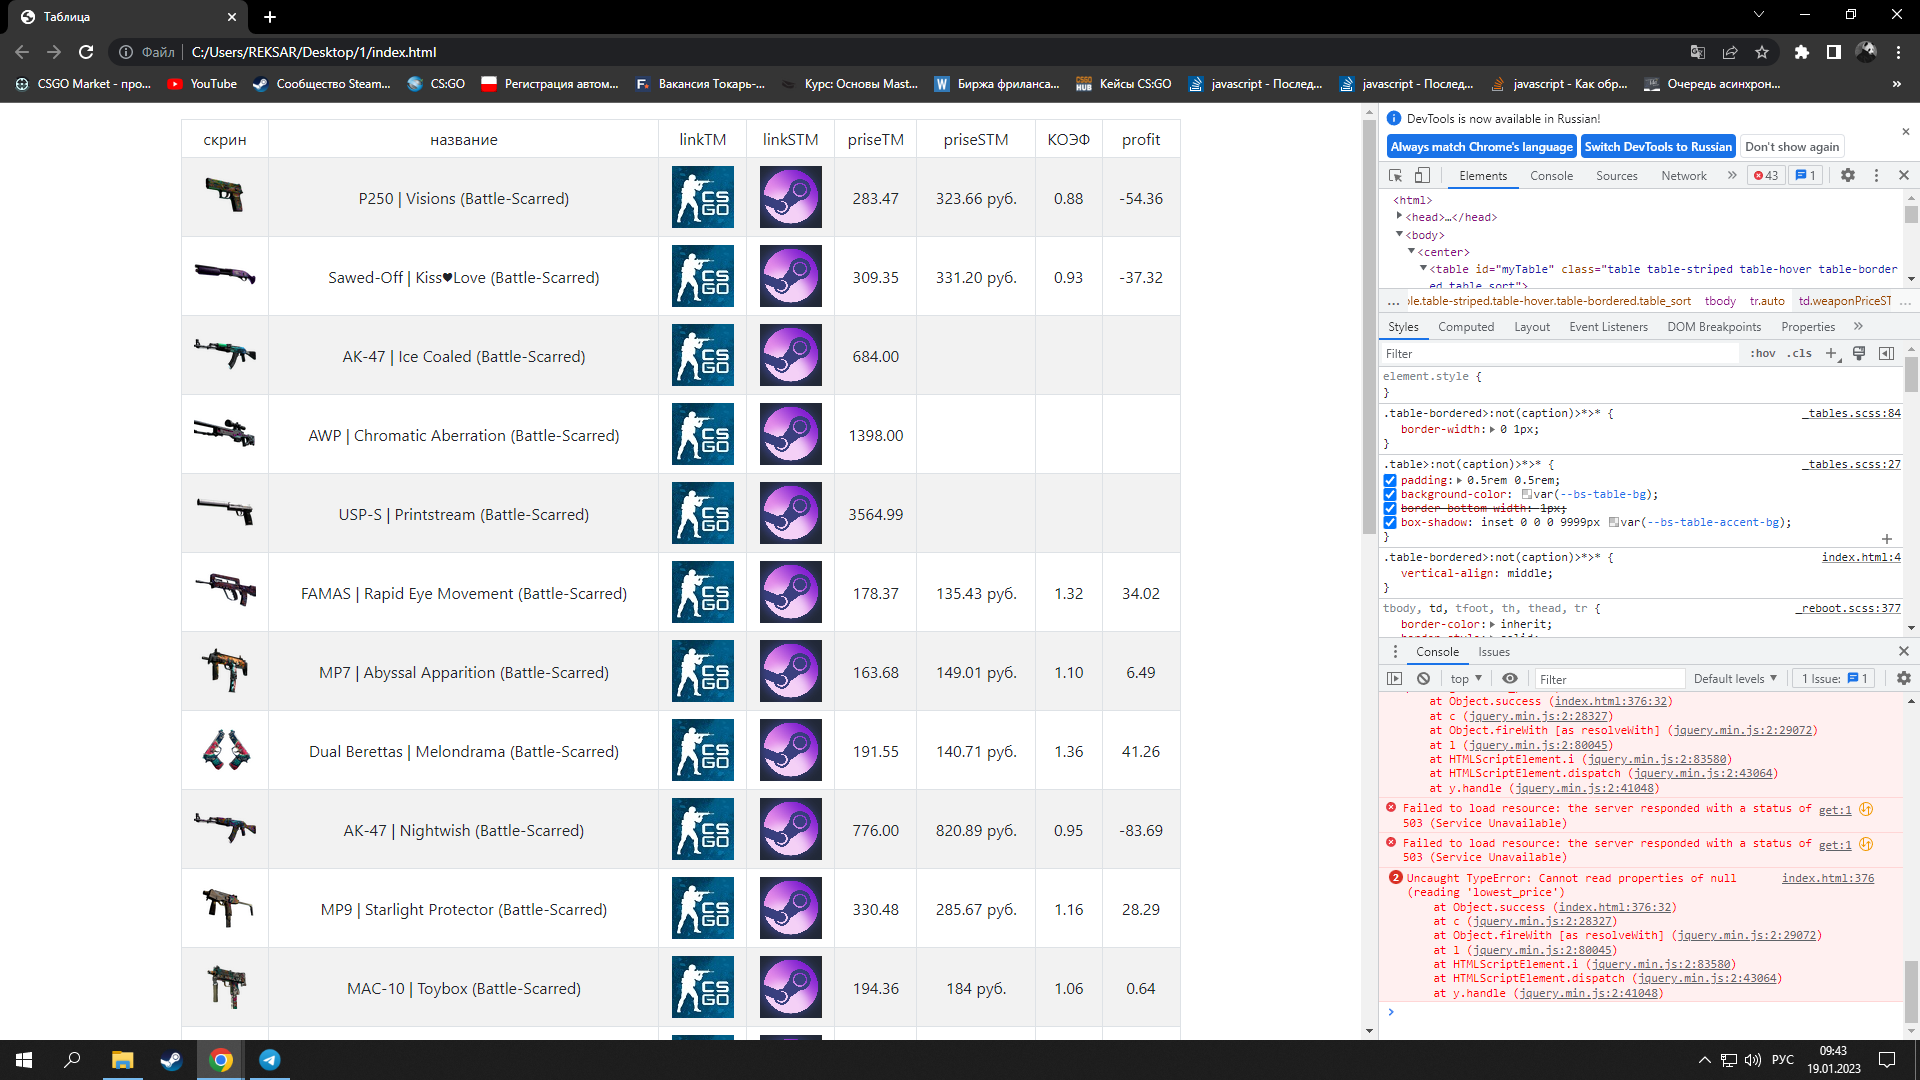
Task: Open the CS:GO market link for P250 Visions
Action: click(x=702, y=197)
